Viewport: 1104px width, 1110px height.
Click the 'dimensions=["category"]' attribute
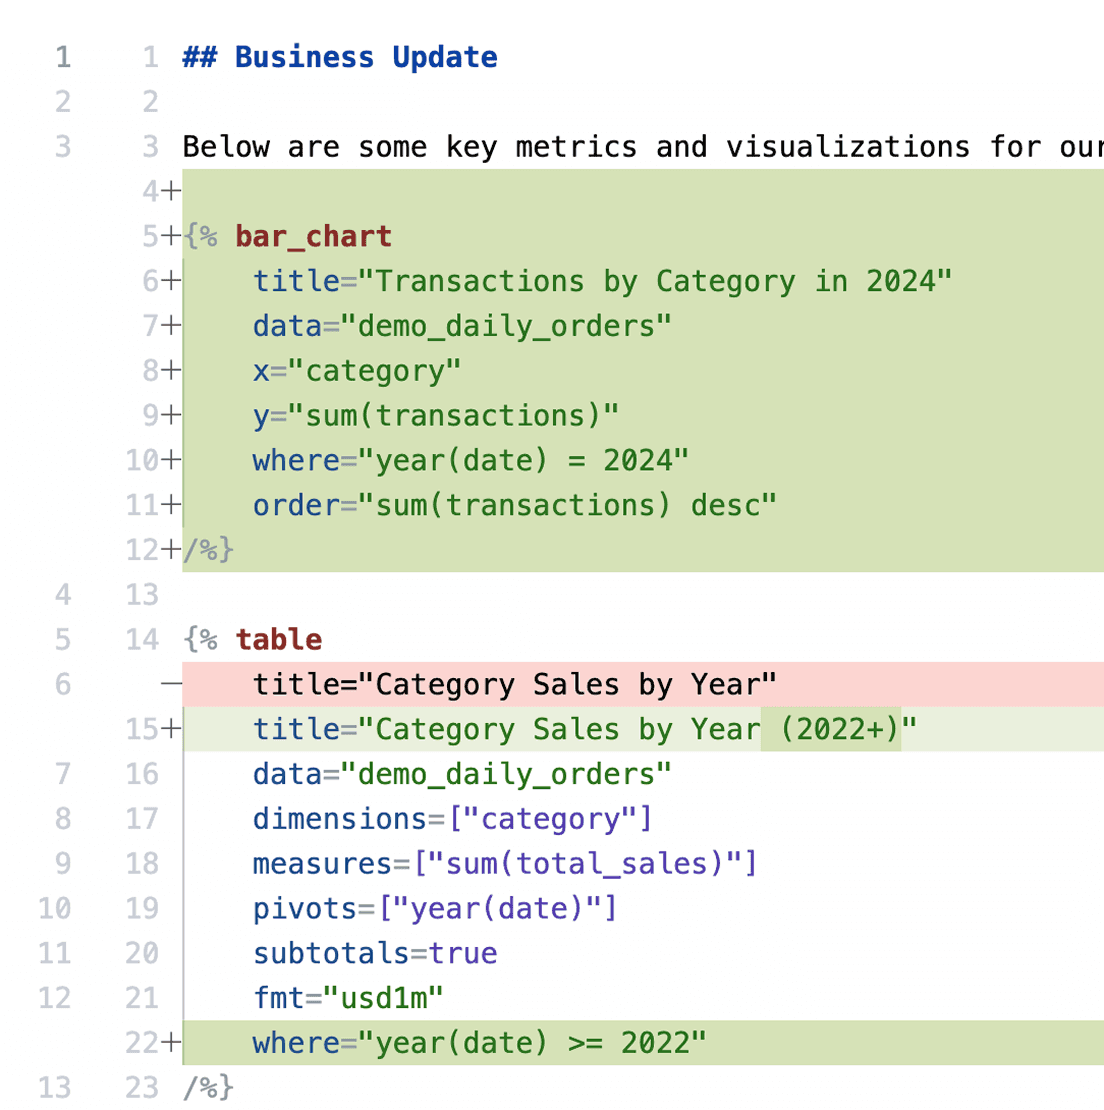tap(450, 818)
